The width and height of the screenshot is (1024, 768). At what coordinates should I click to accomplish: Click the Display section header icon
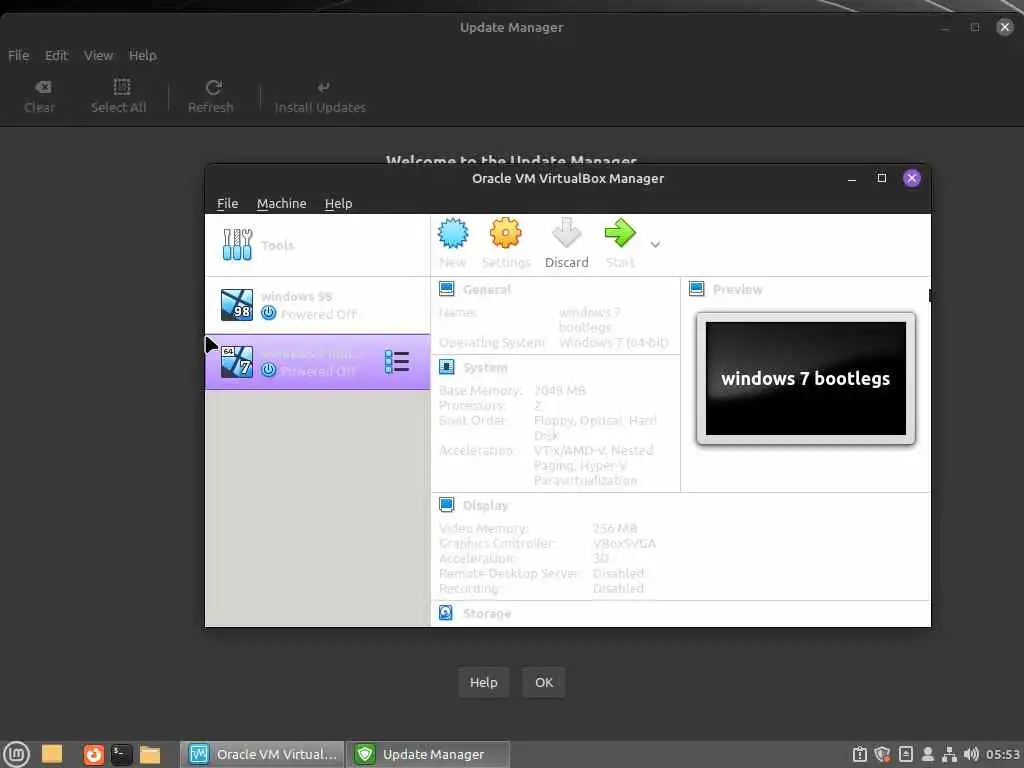point(447,505)
